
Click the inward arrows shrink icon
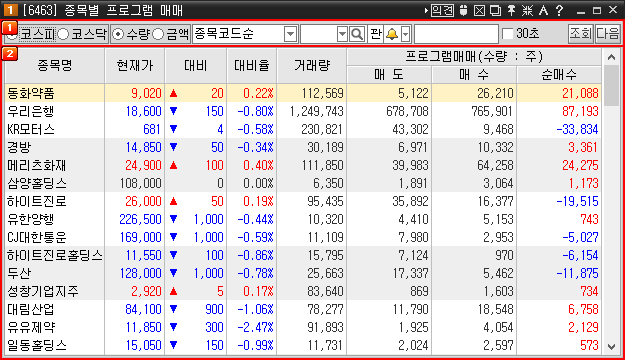(x=527, y=10)
